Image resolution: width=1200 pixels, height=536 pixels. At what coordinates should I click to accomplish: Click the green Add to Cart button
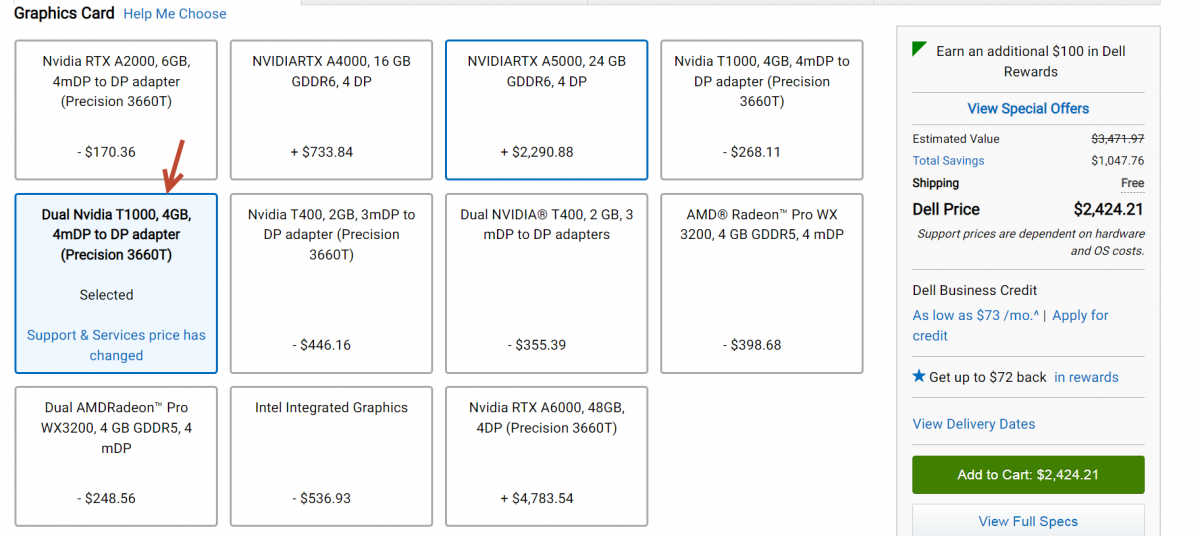pyautogui.click(x=1028, y=475)
